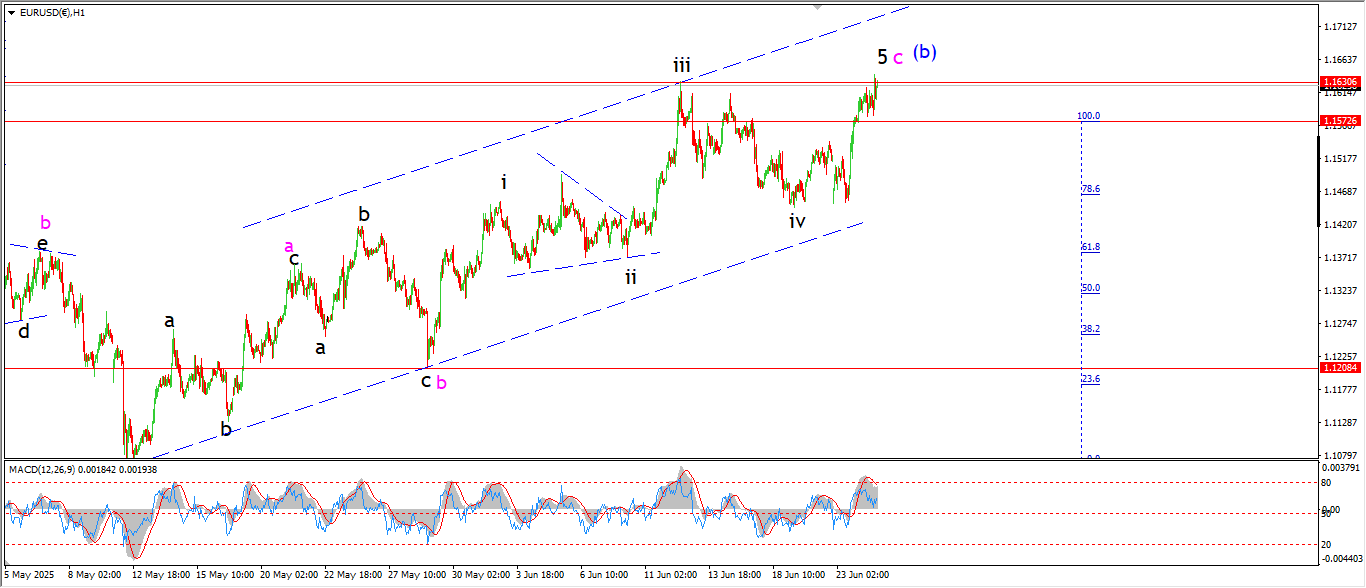
Task: Click the 1.14687 price axis value
Action: [1340, 192]
